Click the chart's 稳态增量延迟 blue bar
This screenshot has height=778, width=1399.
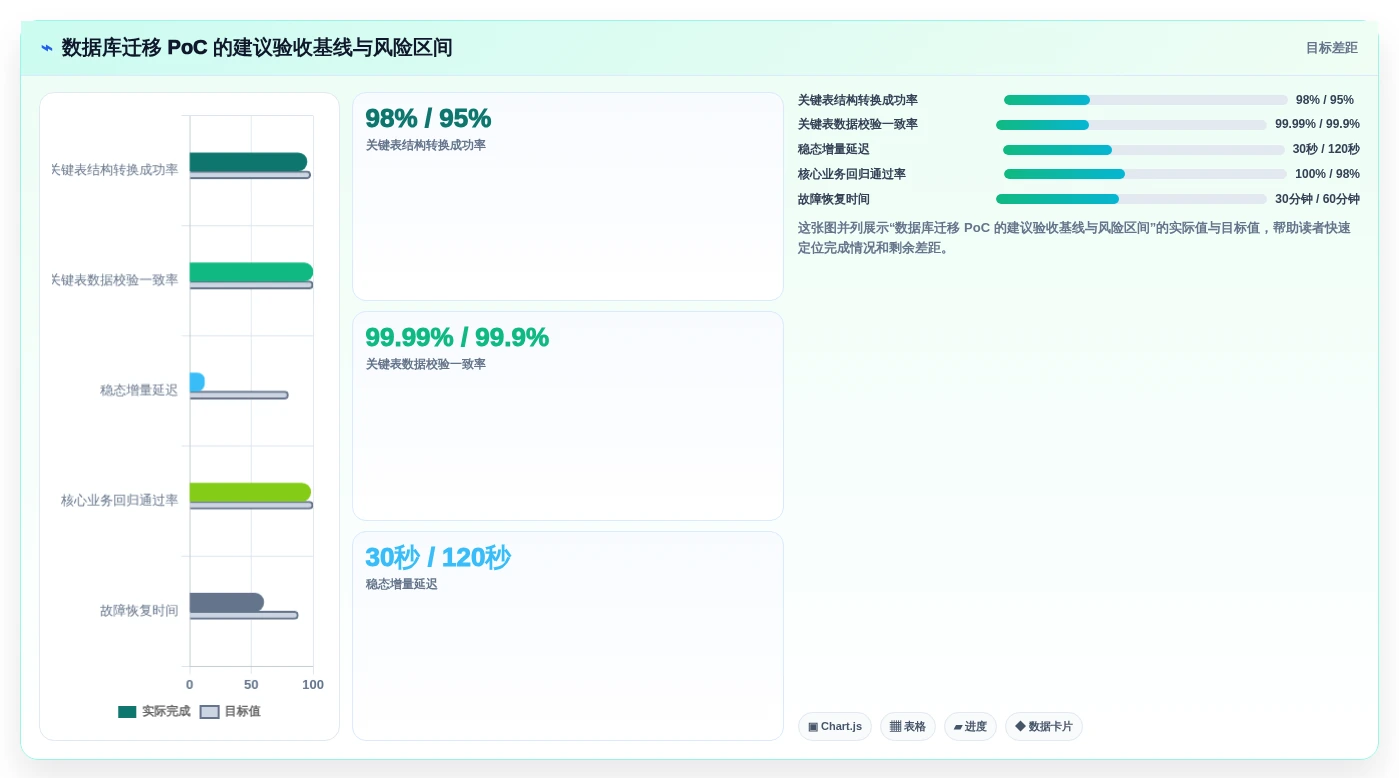coord(197,382)
